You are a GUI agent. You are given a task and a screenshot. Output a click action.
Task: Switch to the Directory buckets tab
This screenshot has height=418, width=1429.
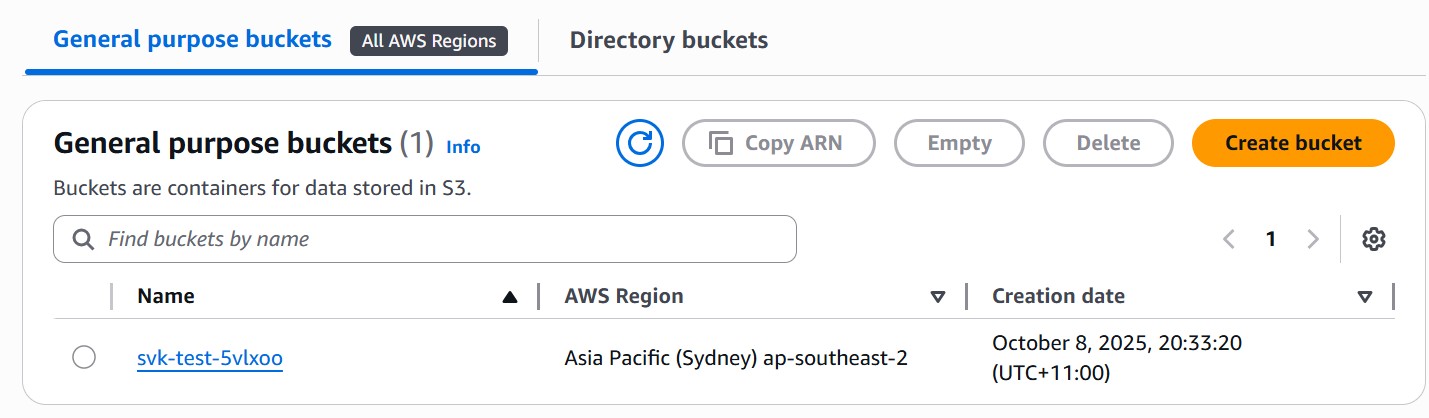pyautogui.click(x=668, y=40)
